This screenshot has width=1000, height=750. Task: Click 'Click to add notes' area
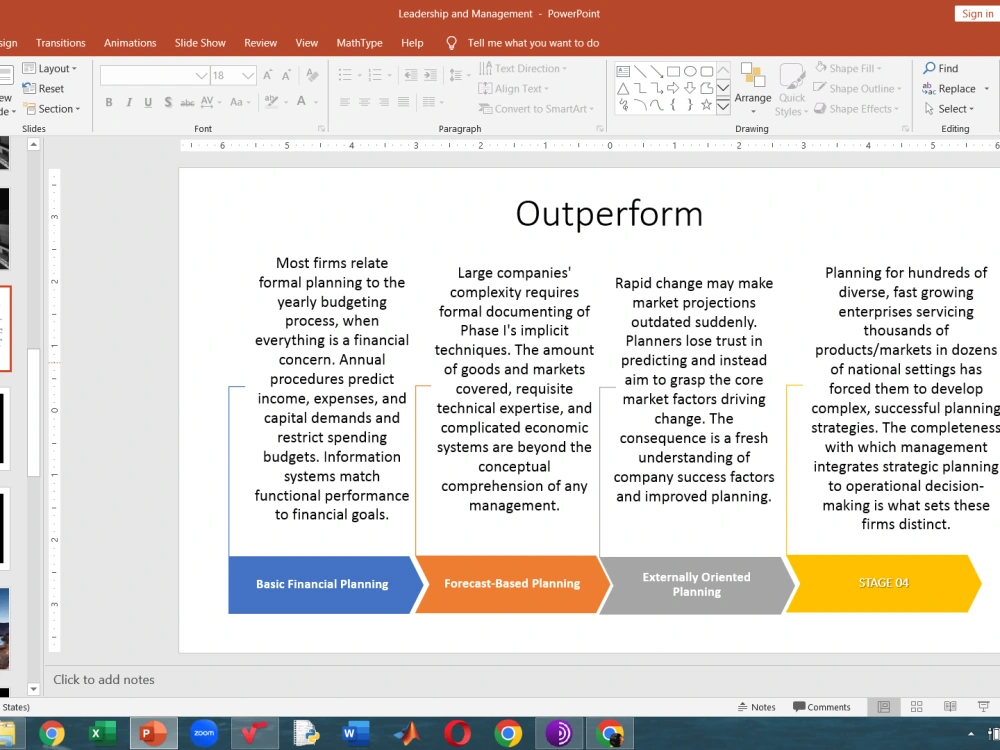(104, 680)
